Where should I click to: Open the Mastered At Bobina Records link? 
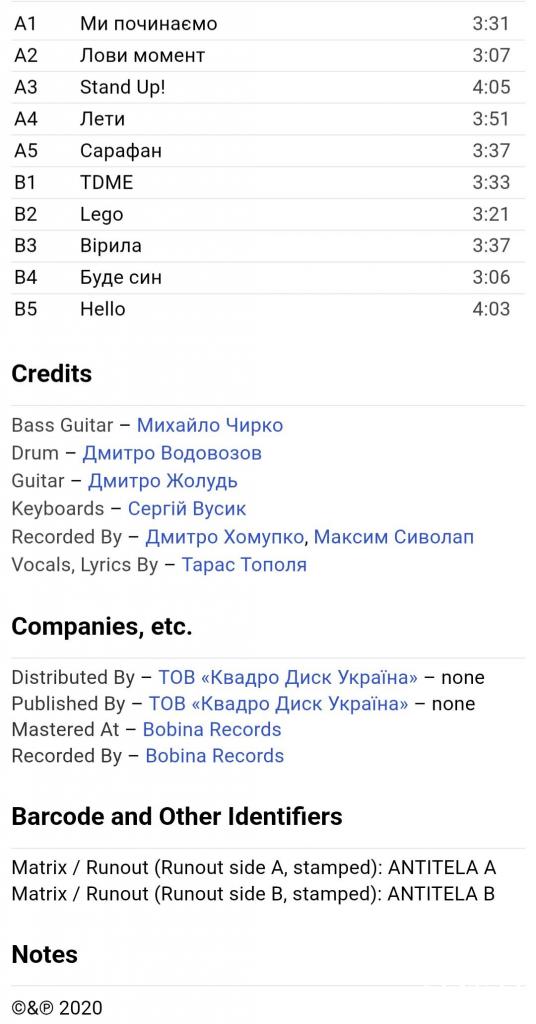[x=212, y=729]
